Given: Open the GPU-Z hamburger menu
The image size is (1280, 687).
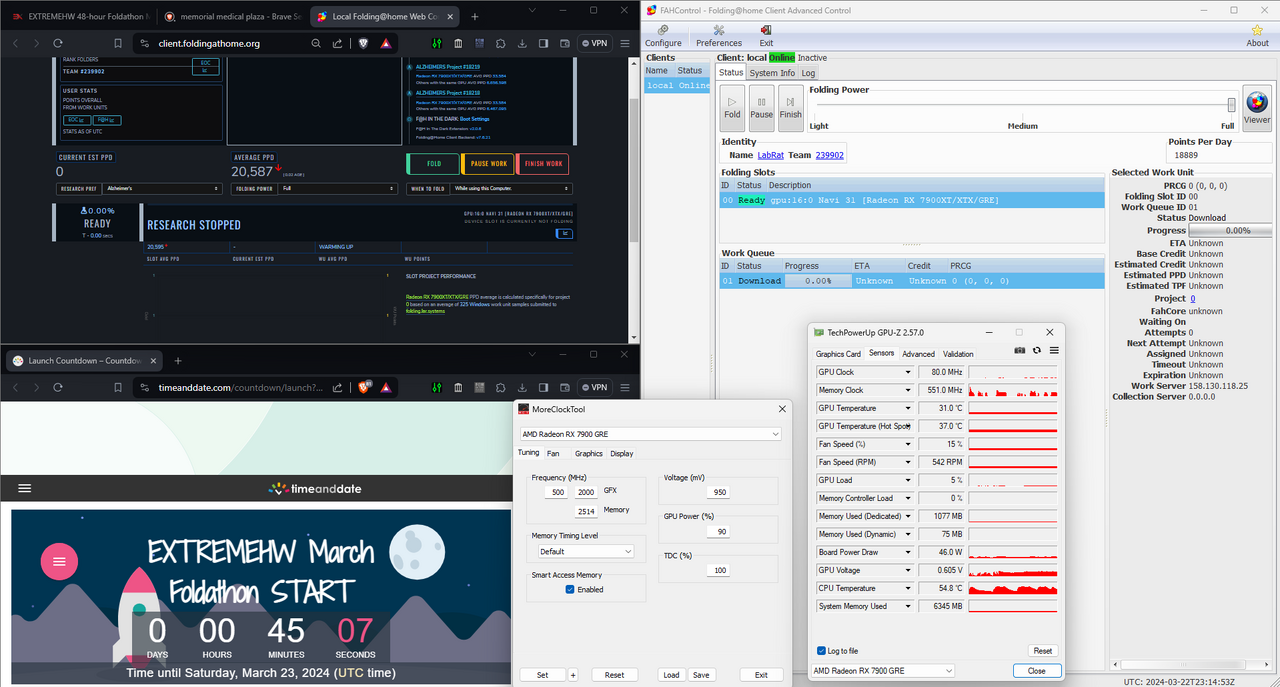Looking at the screenshot, I should 1054,351.
